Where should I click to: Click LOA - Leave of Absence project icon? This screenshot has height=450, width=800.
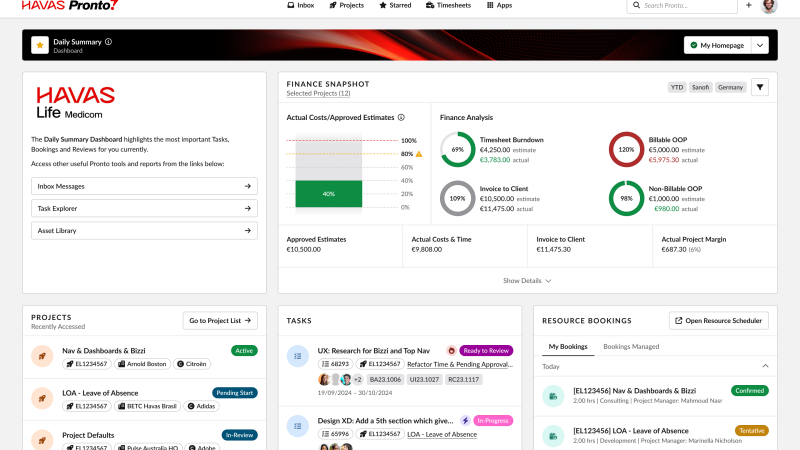pos(42,398)
